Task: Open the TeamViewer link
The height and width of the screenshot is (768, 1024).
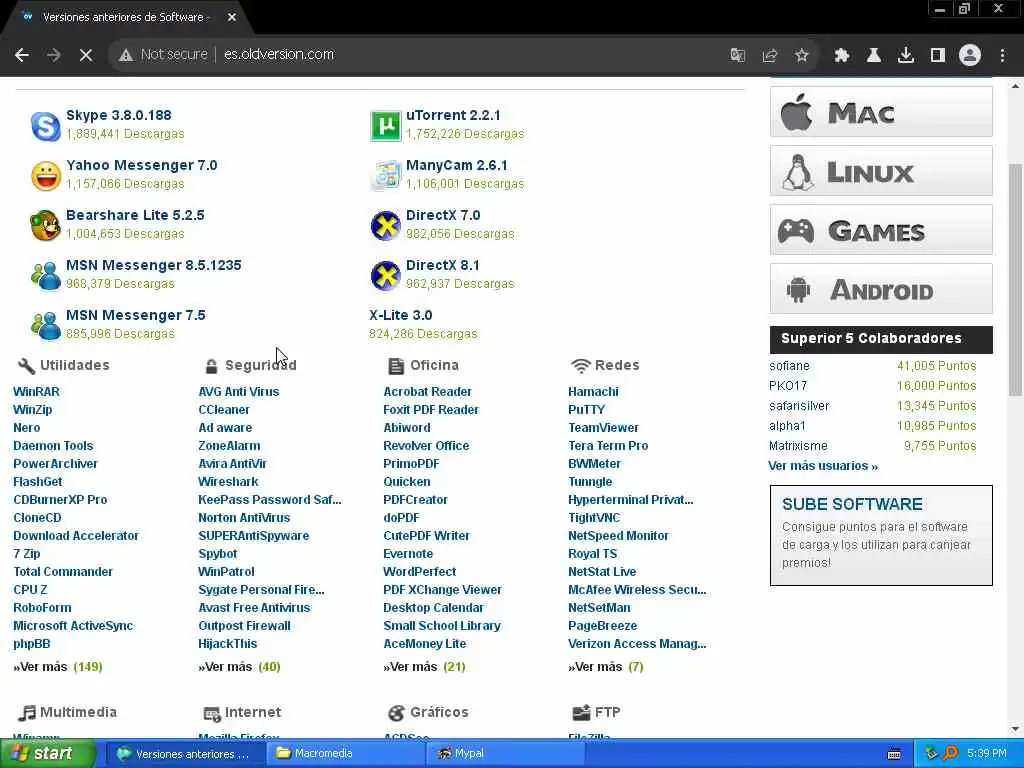Action: click(x=603, y=428)
